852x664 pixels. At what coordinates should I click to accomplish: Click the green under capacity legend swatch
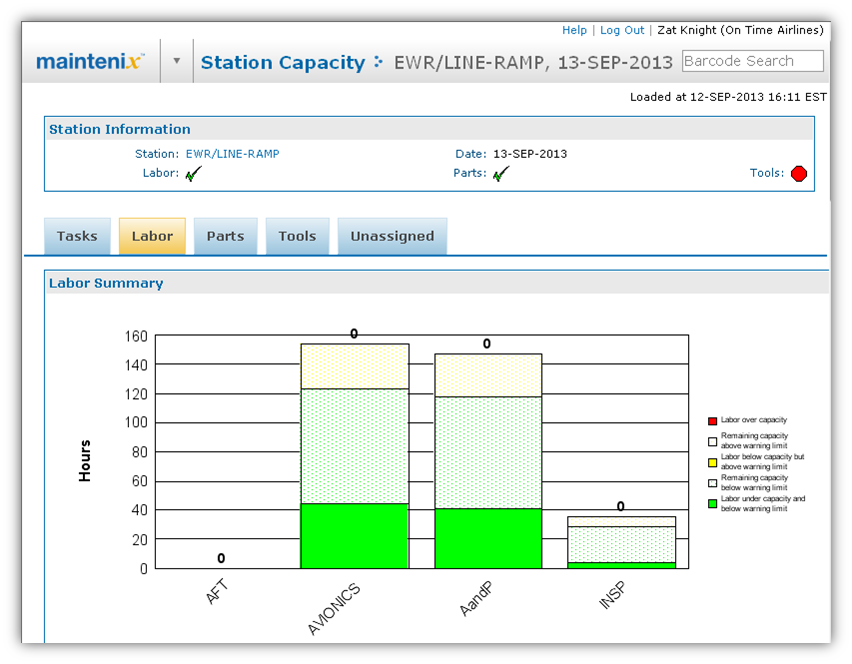click(x=712, y=503)
